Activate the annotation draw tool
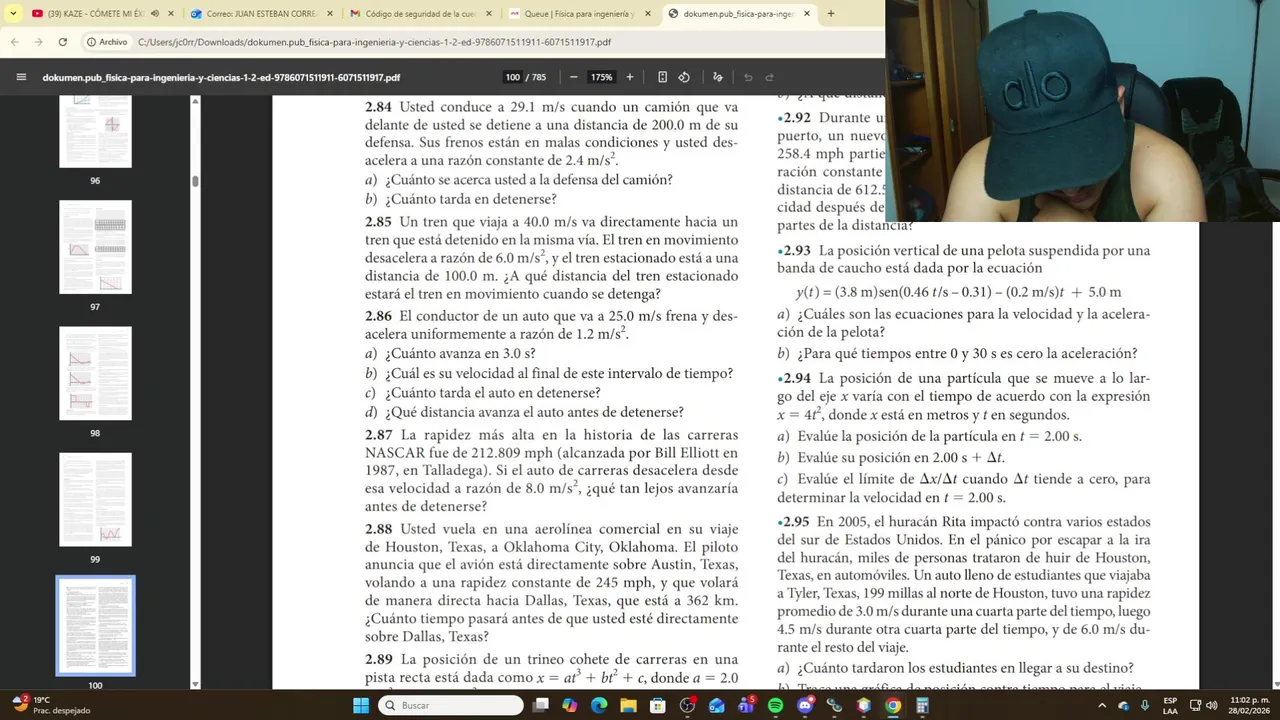 (x=717, y=77)
